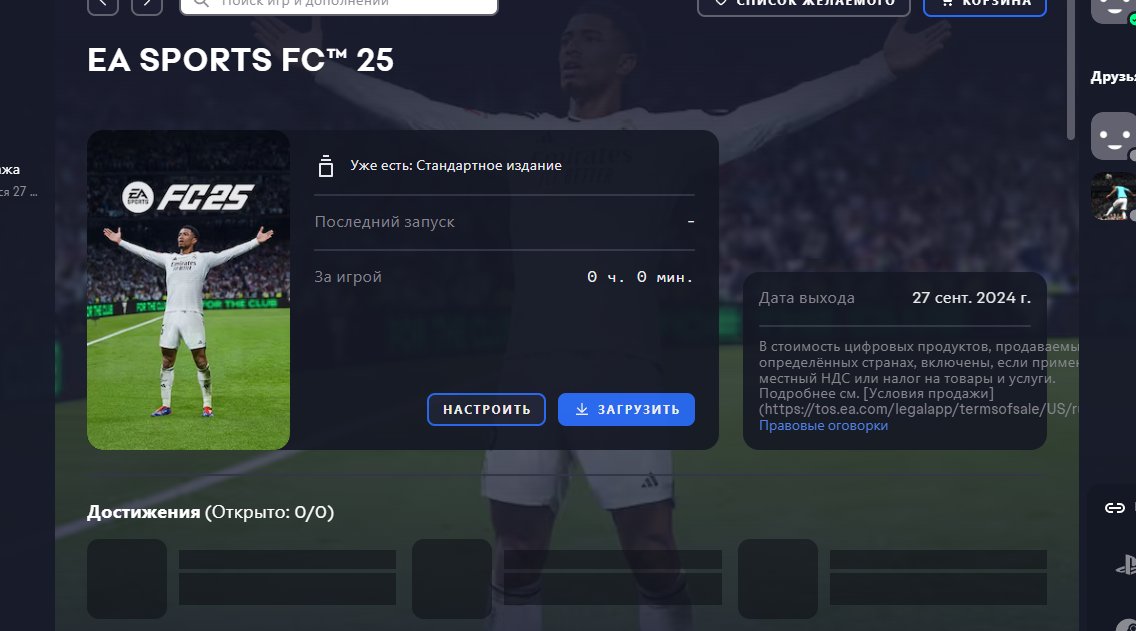This screenshot has width=1136, height=631.
Task: Click the chain-link account connection icon
Action: [x=1114, y=508]
